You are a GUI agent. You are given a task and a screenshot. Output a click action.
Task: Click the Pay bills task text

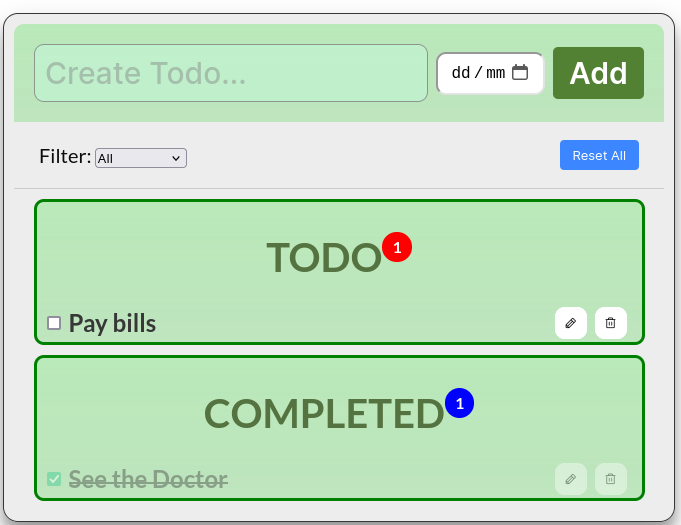[x=112, y=323]
